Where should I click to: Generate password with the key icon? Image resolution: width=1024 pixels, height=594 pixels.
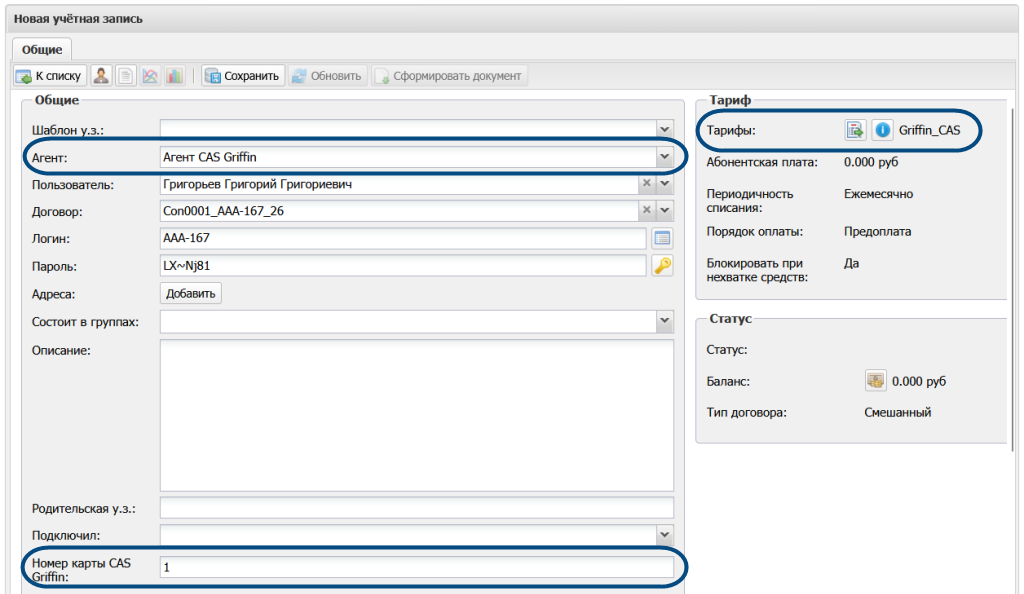pos(662,266)
